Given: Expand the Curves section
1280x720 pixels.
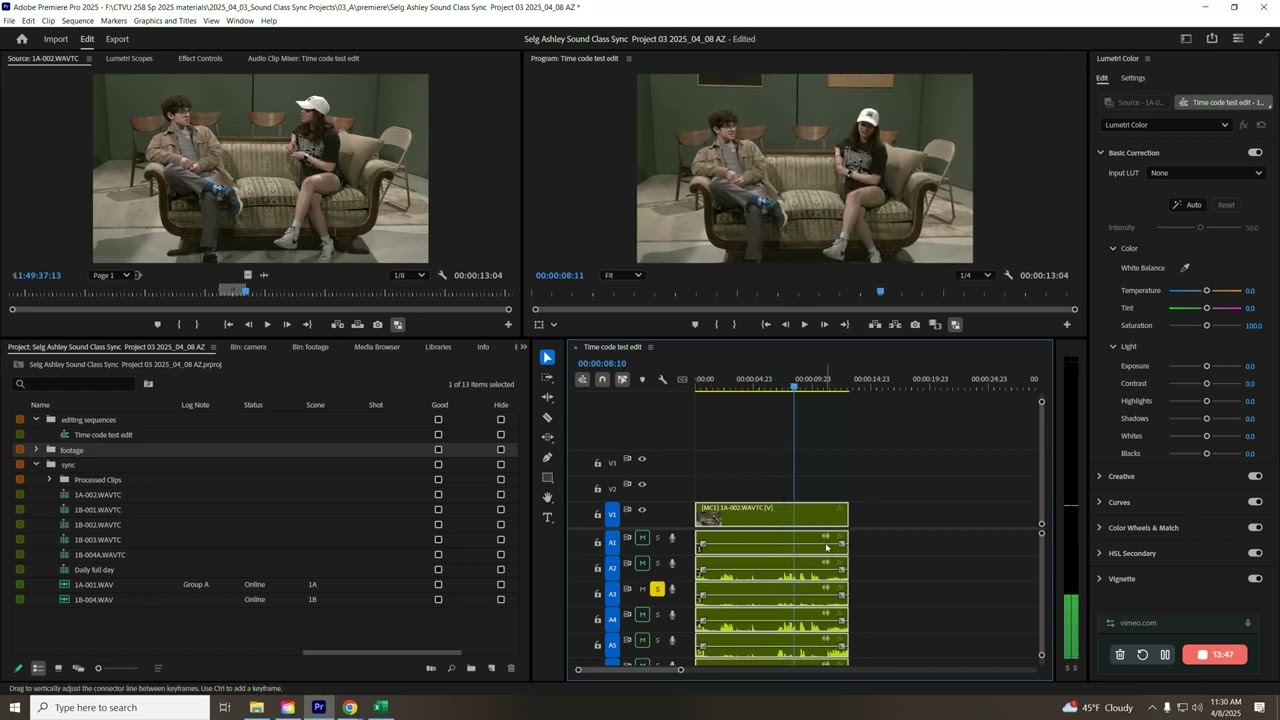Looking at the screenshot, I should pyautogui.click(x=1100, y=502).
